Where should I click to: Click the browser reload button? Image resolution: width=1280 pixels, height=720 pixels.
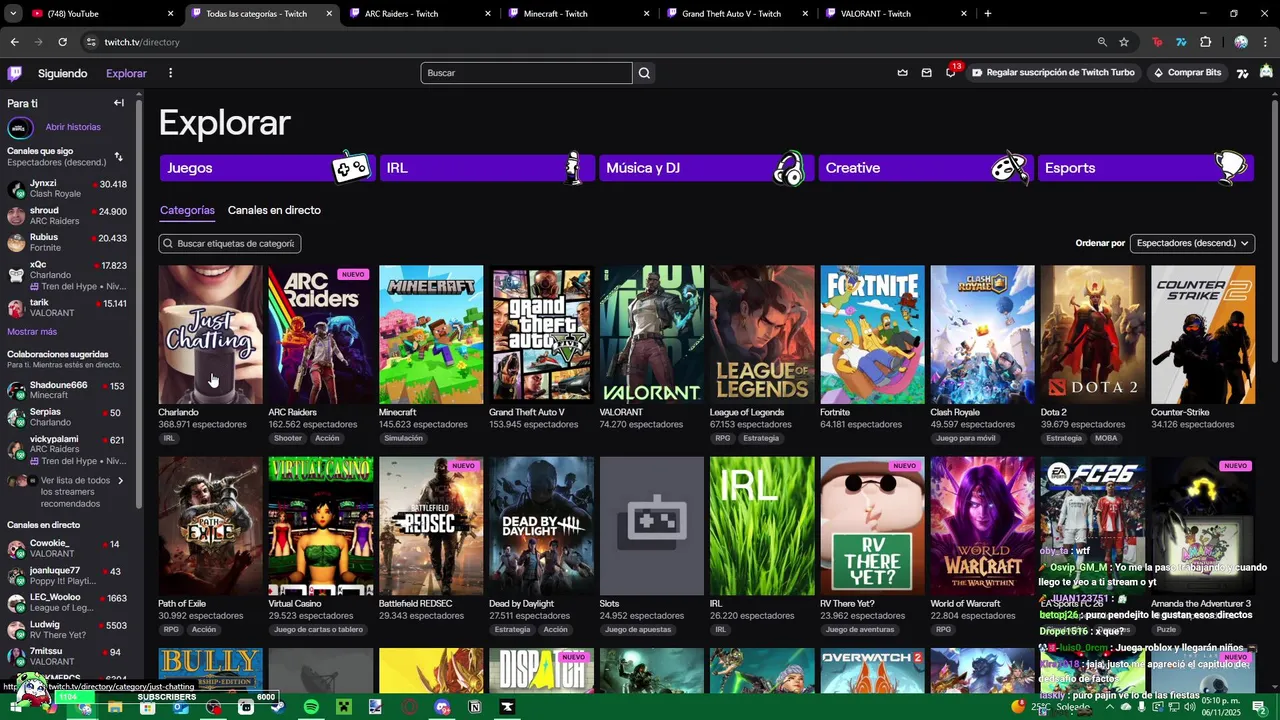point(62,42)
